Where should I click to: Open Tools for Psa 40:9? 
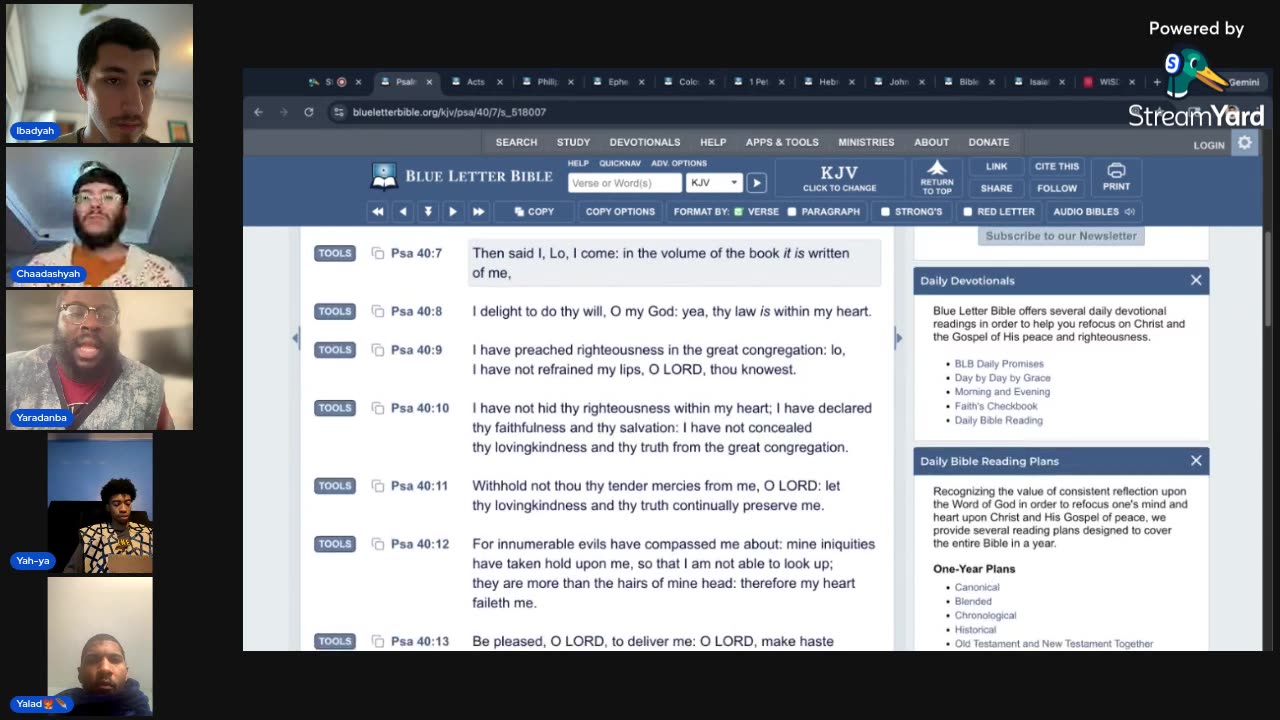[335, 350]
